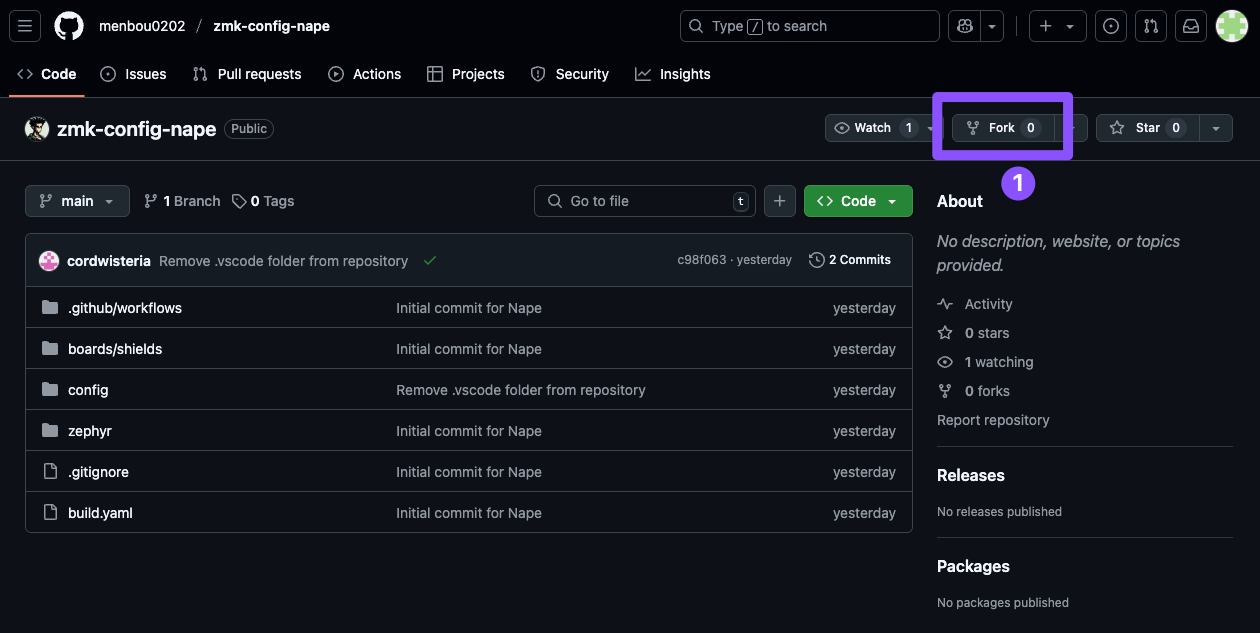
Task: Open the user profile avatar menu
Action: point(1231,26)
